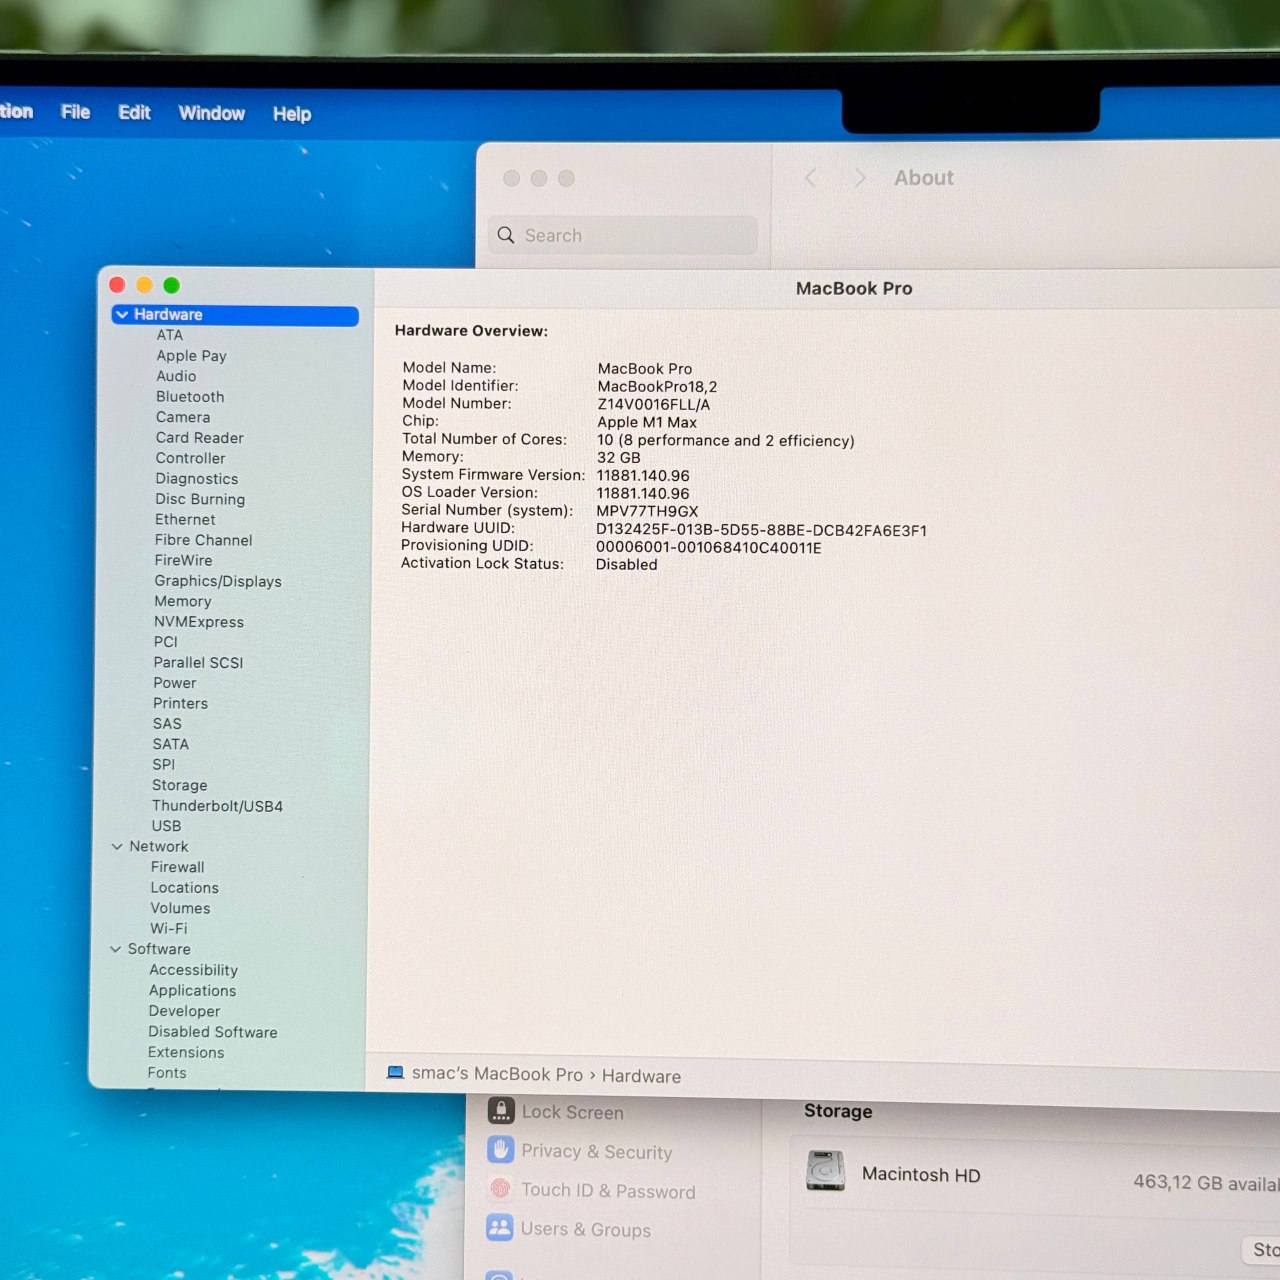Click the Touch ID & Password fingerprint icon
Viewport: 1280px width, 1280px height.
click(501, 1190)
